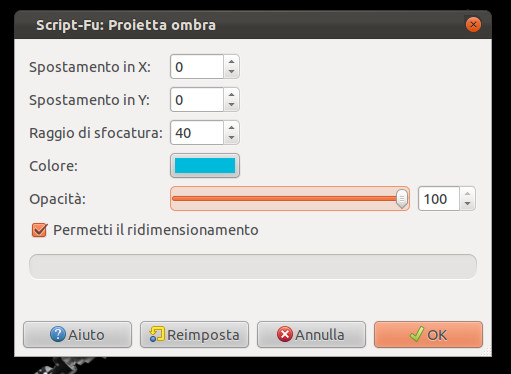Image resolution: width=511 pixels, height=374 pixels.
Task: Click the yellow Reimposta reset icon
Action: [157, 334]
